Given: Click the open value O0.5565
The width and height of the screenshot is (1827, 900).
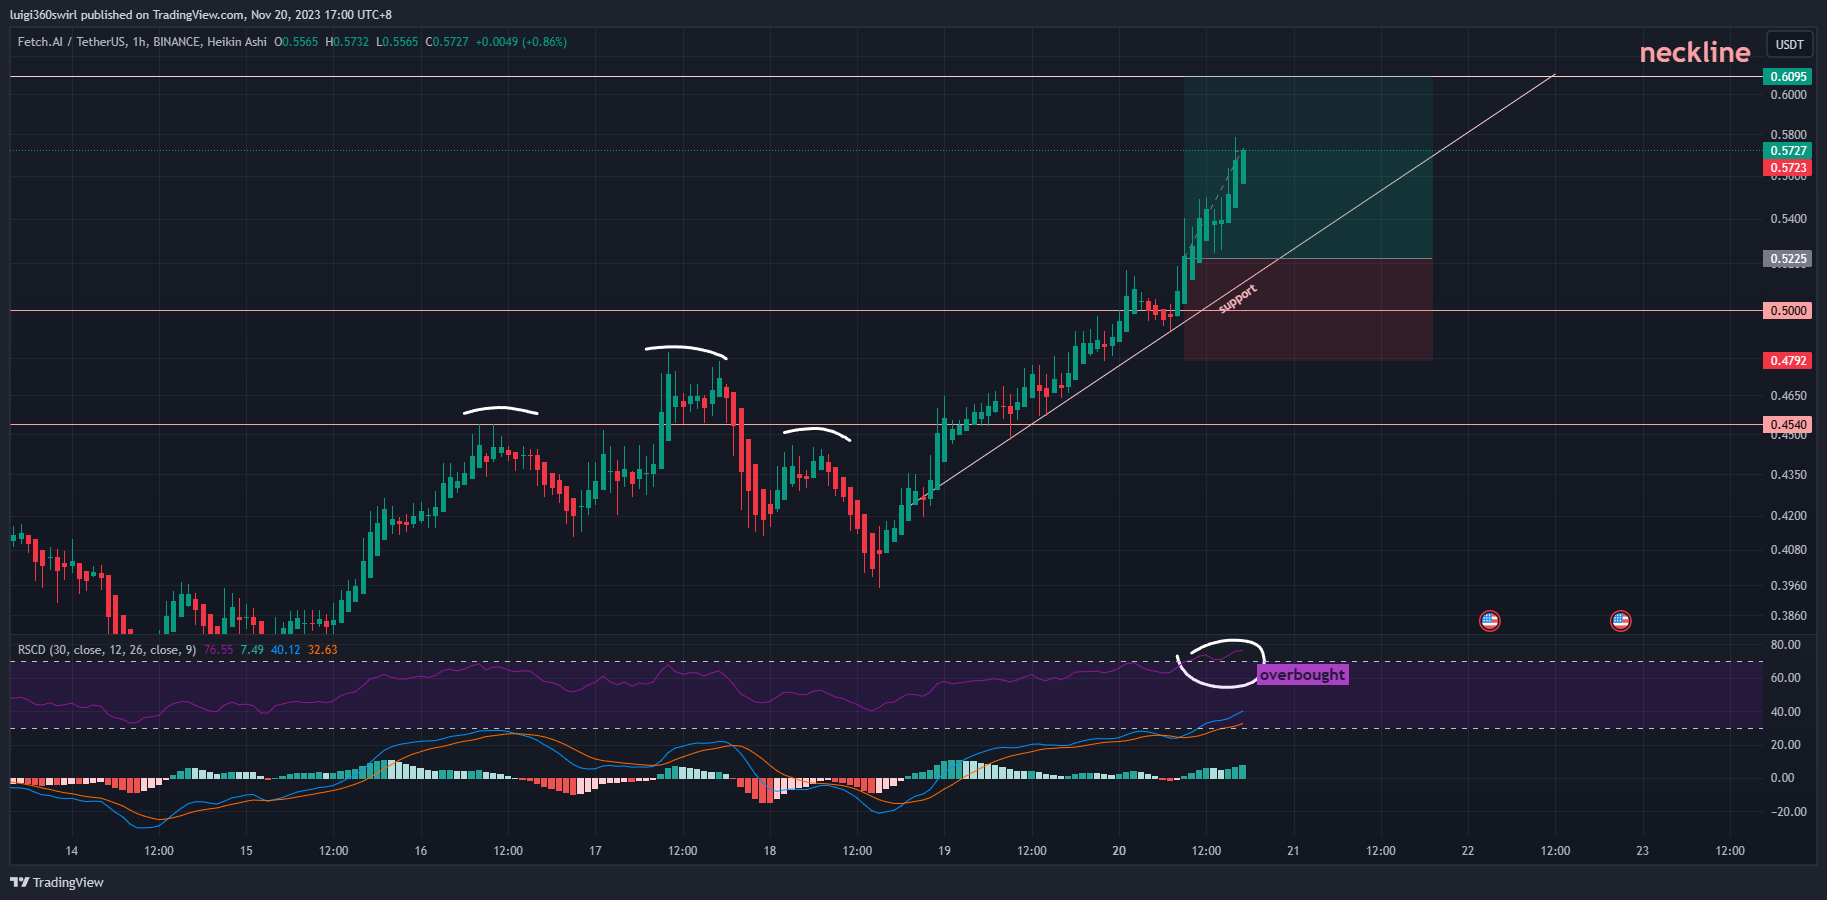Looking at the screenshot, I should 296,42.
